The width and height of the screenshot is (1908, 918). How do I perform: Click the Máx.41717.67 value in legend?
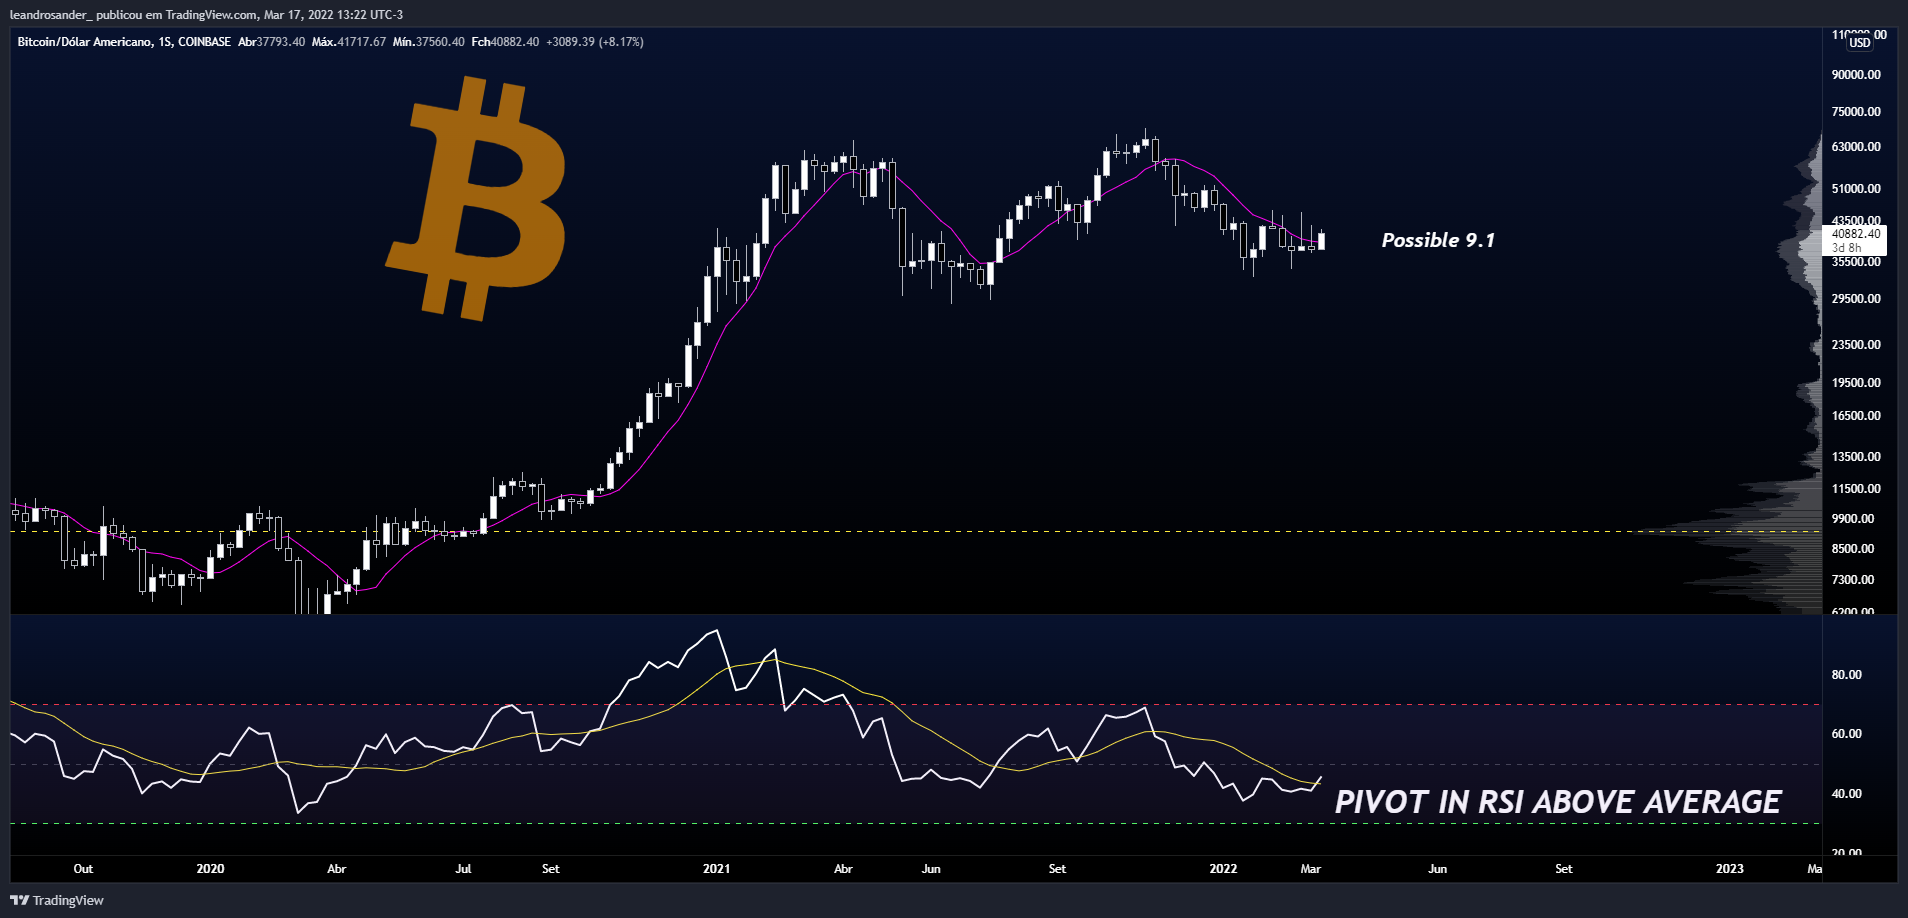(349, 42)
